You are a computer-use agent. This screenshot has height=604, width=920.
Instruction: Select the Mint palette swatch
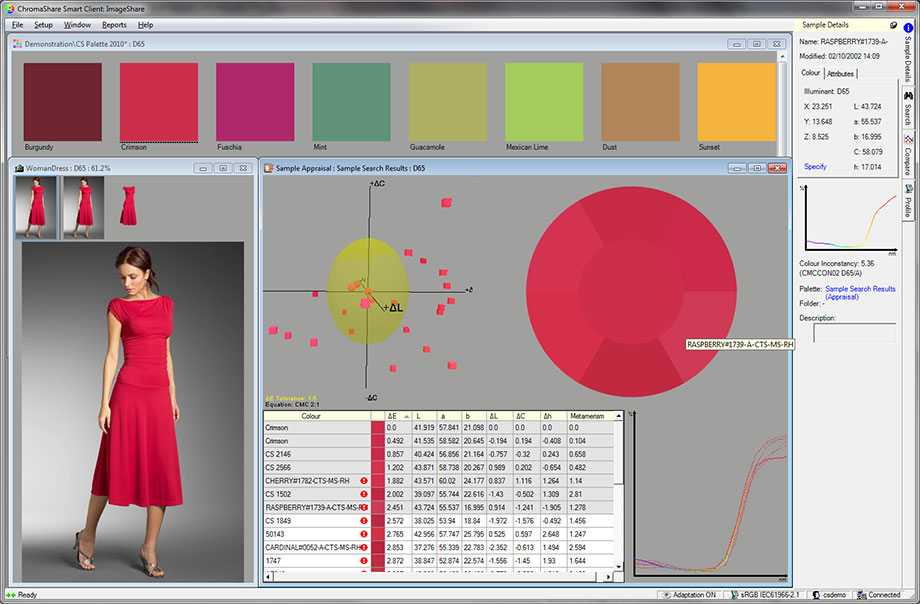point(351,102)
